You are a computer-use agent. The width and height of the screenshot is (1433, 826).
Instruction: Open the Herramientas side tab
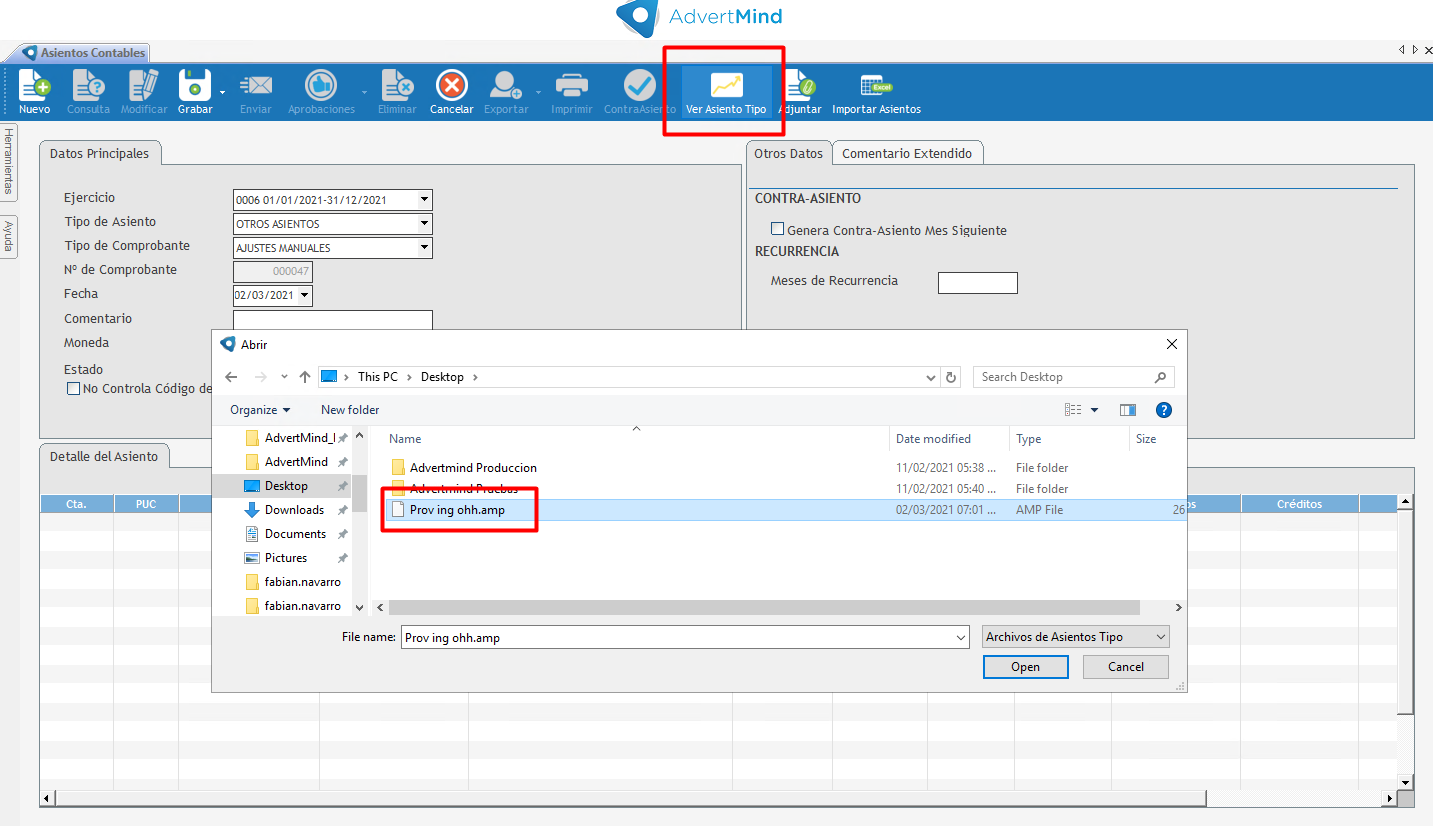9,162
